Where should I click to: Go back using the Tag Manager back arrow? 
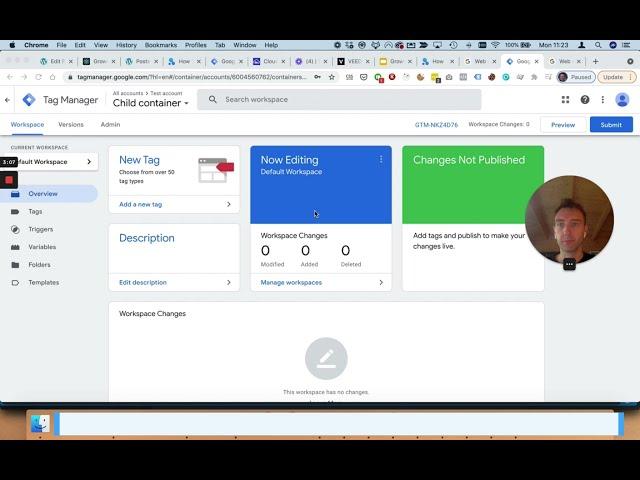point(7,100)
